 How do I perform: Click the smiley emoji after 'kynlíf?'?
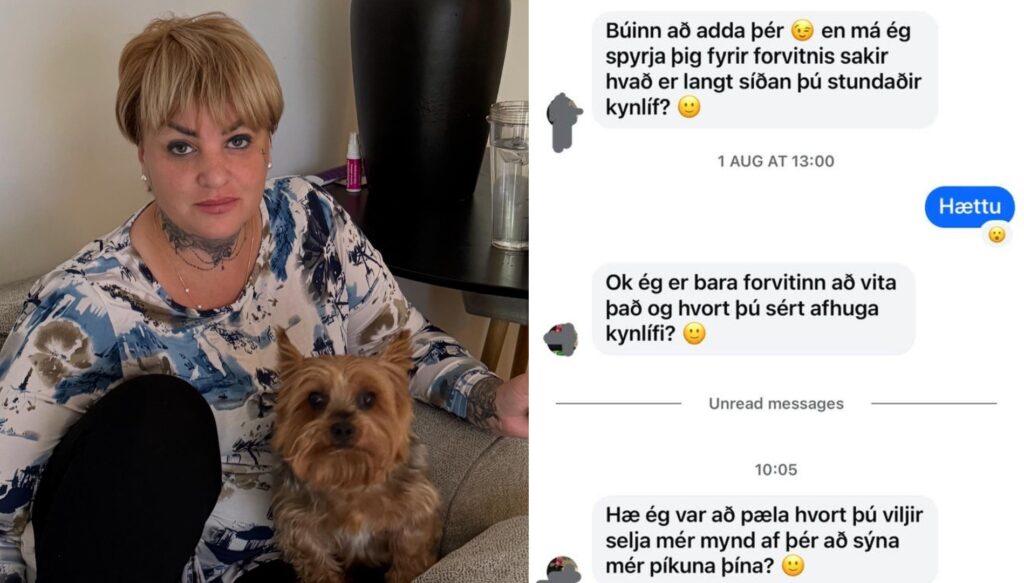(689, 106)
